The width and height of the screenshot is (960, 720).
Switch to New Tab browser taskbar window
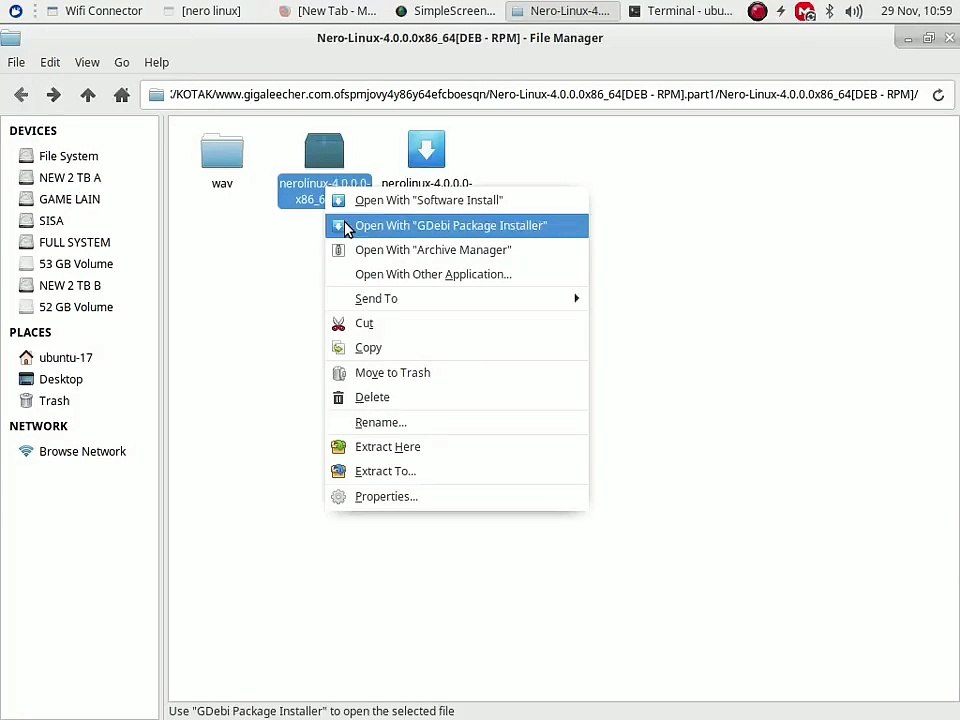click(328, 11)
